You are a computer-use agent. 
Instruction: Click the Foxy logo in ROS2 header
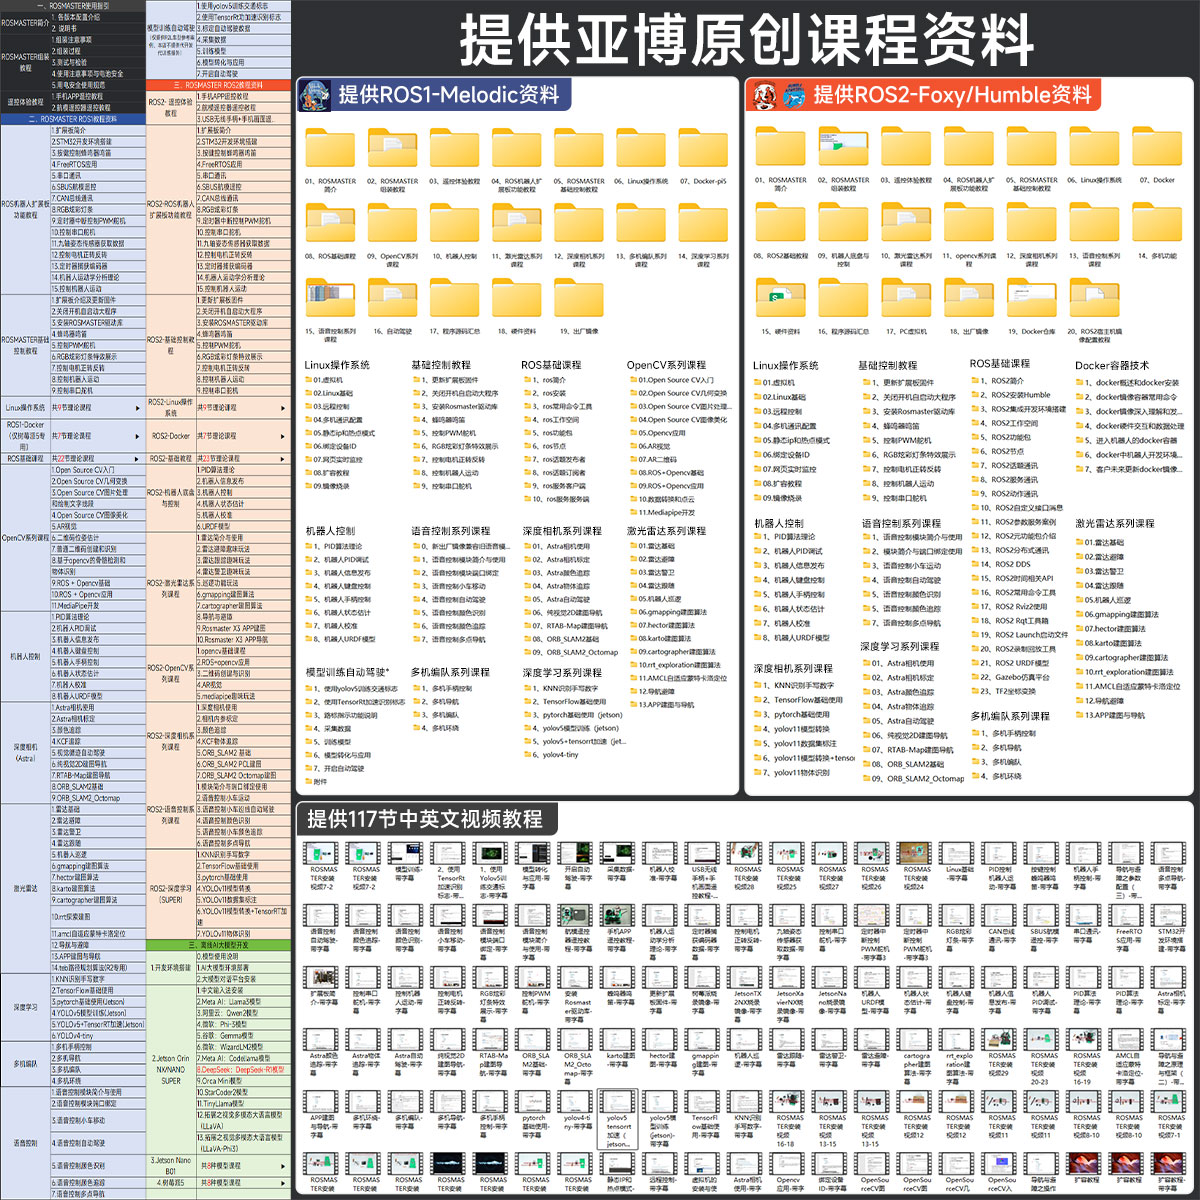765,96
